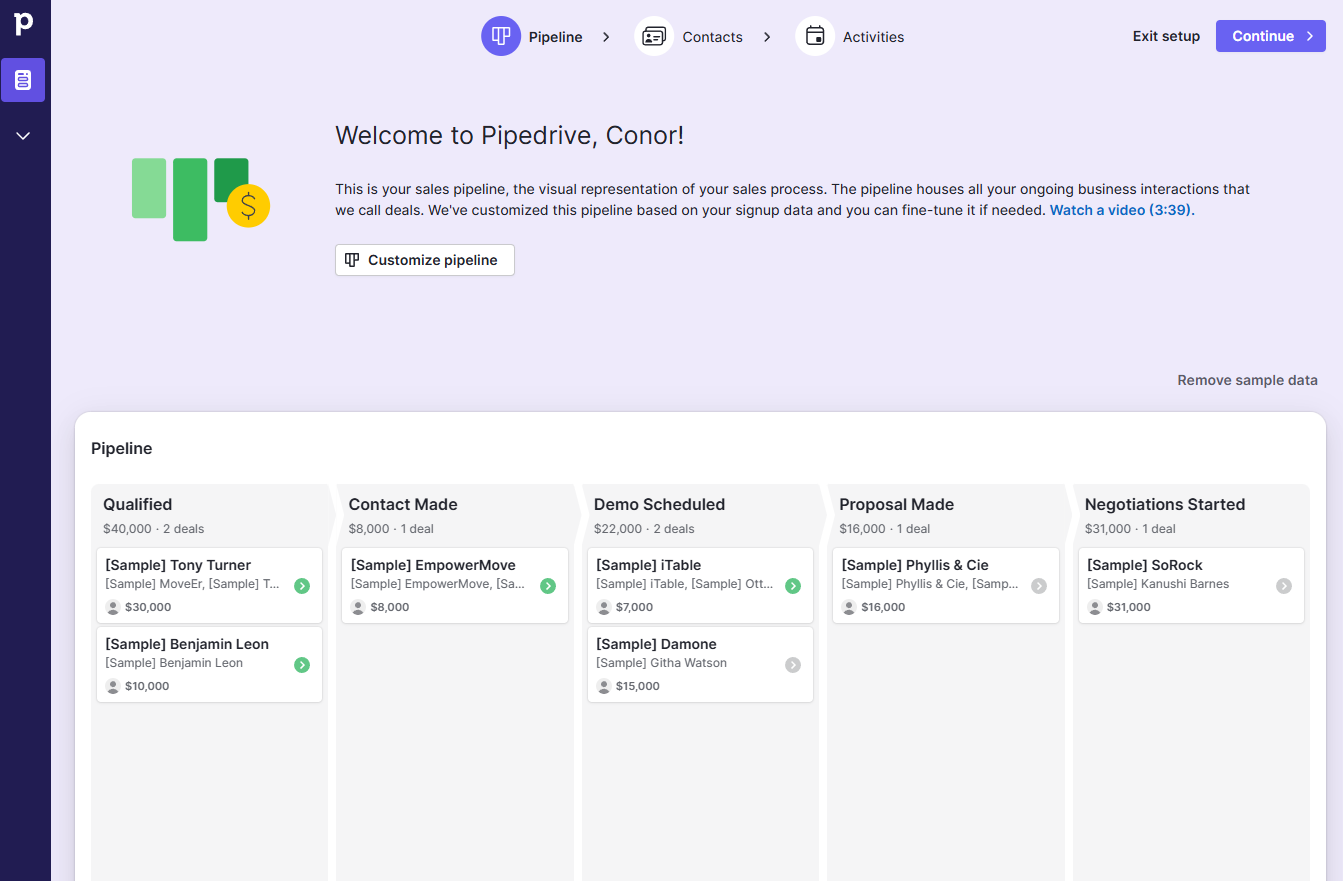This screenshot has width=1343, height=881.
Task: Click the green arrow on the iTable deal
Action: tap(793, 586)
